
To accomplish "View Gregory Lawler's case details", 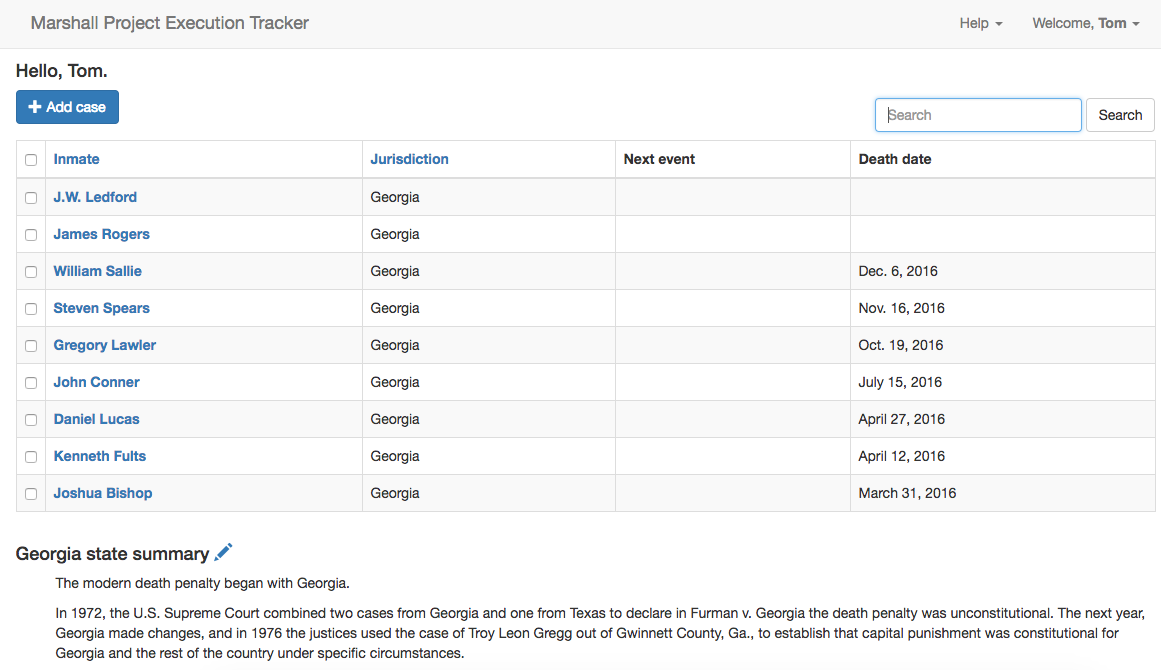I will coord(104,345).
